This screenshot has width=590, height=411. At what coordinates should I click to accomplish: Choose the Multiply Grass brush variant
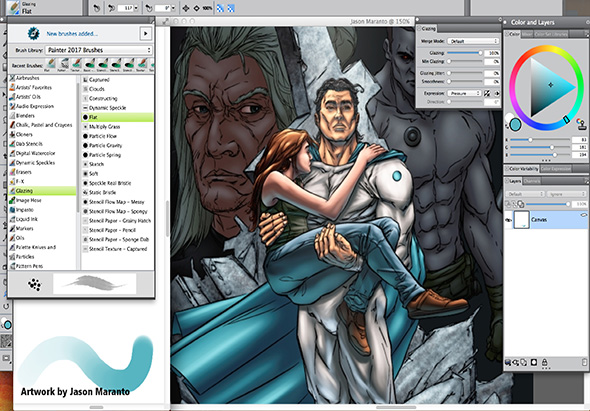click(117, 127)
